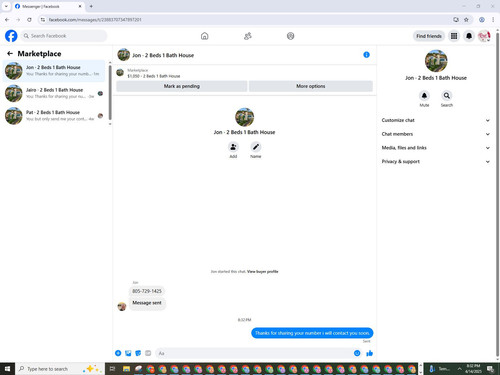Expand the Chat members section
Image resolution: width=500 pixels, height=375 pixels.
pyautogui.click(x=436, y=134)
